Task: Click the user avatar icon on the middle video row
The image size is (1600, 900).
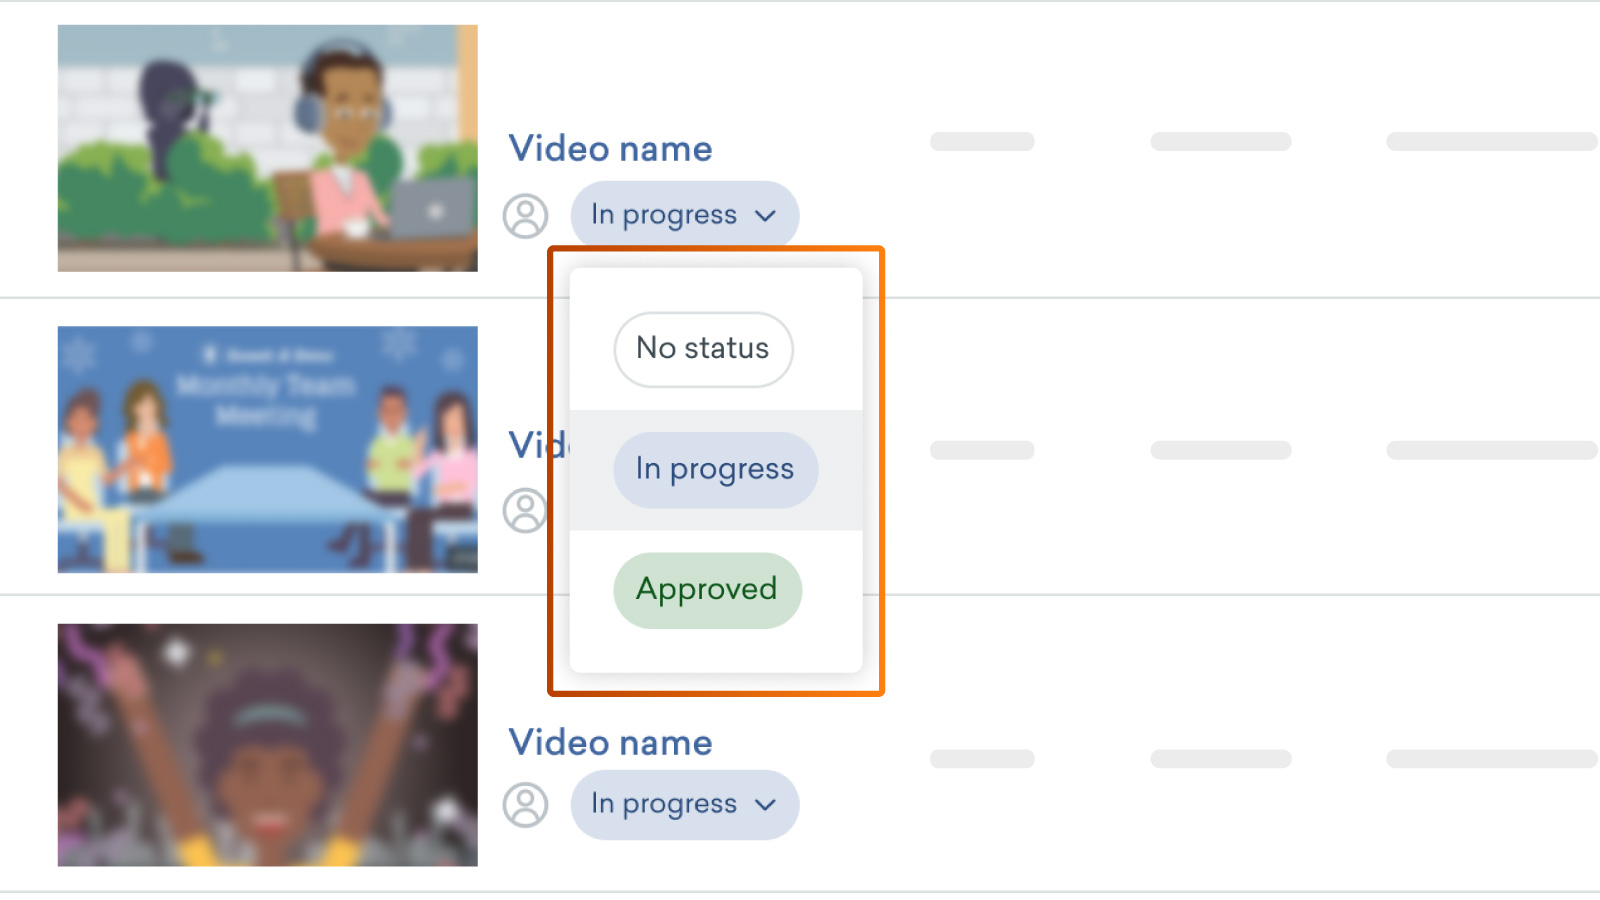Action: pyautogui.click(x=526, y=510)
